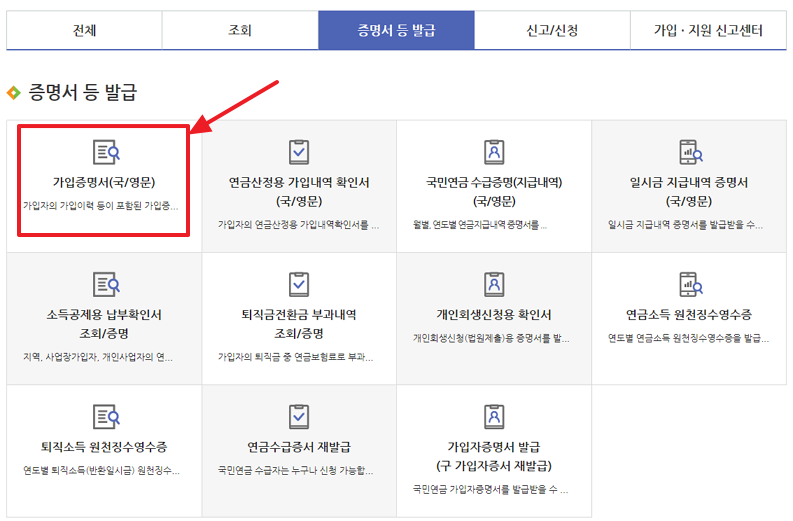The height and width of the screenshot is (521, 793).
Task: Open 소득공제용 납부확인서 조회/증명 link
Action: click(104, 324)
